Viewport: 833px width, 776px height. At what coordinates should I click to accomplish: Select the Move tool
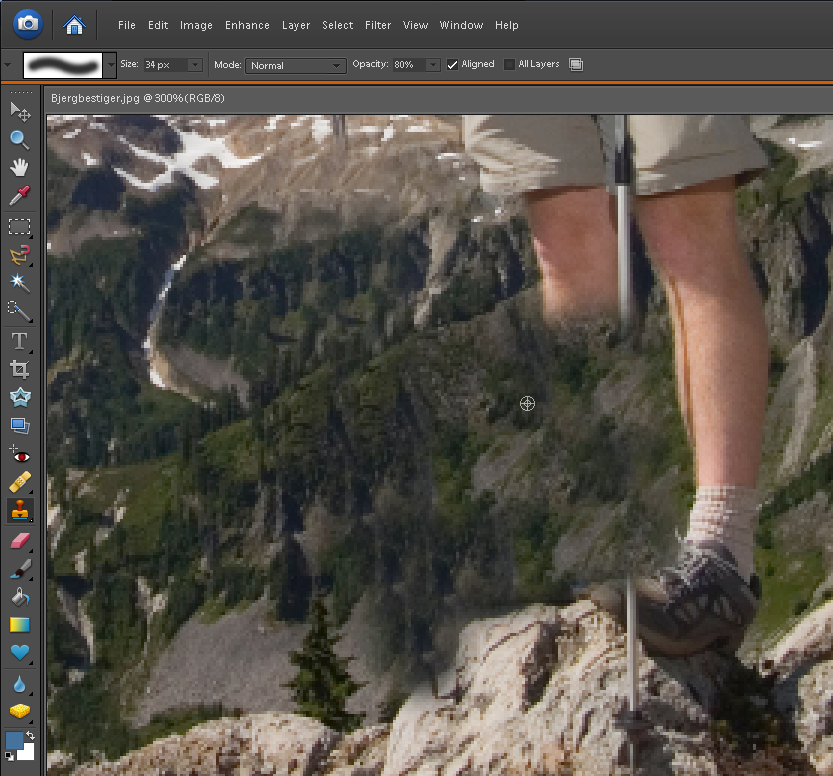[20, 111]
